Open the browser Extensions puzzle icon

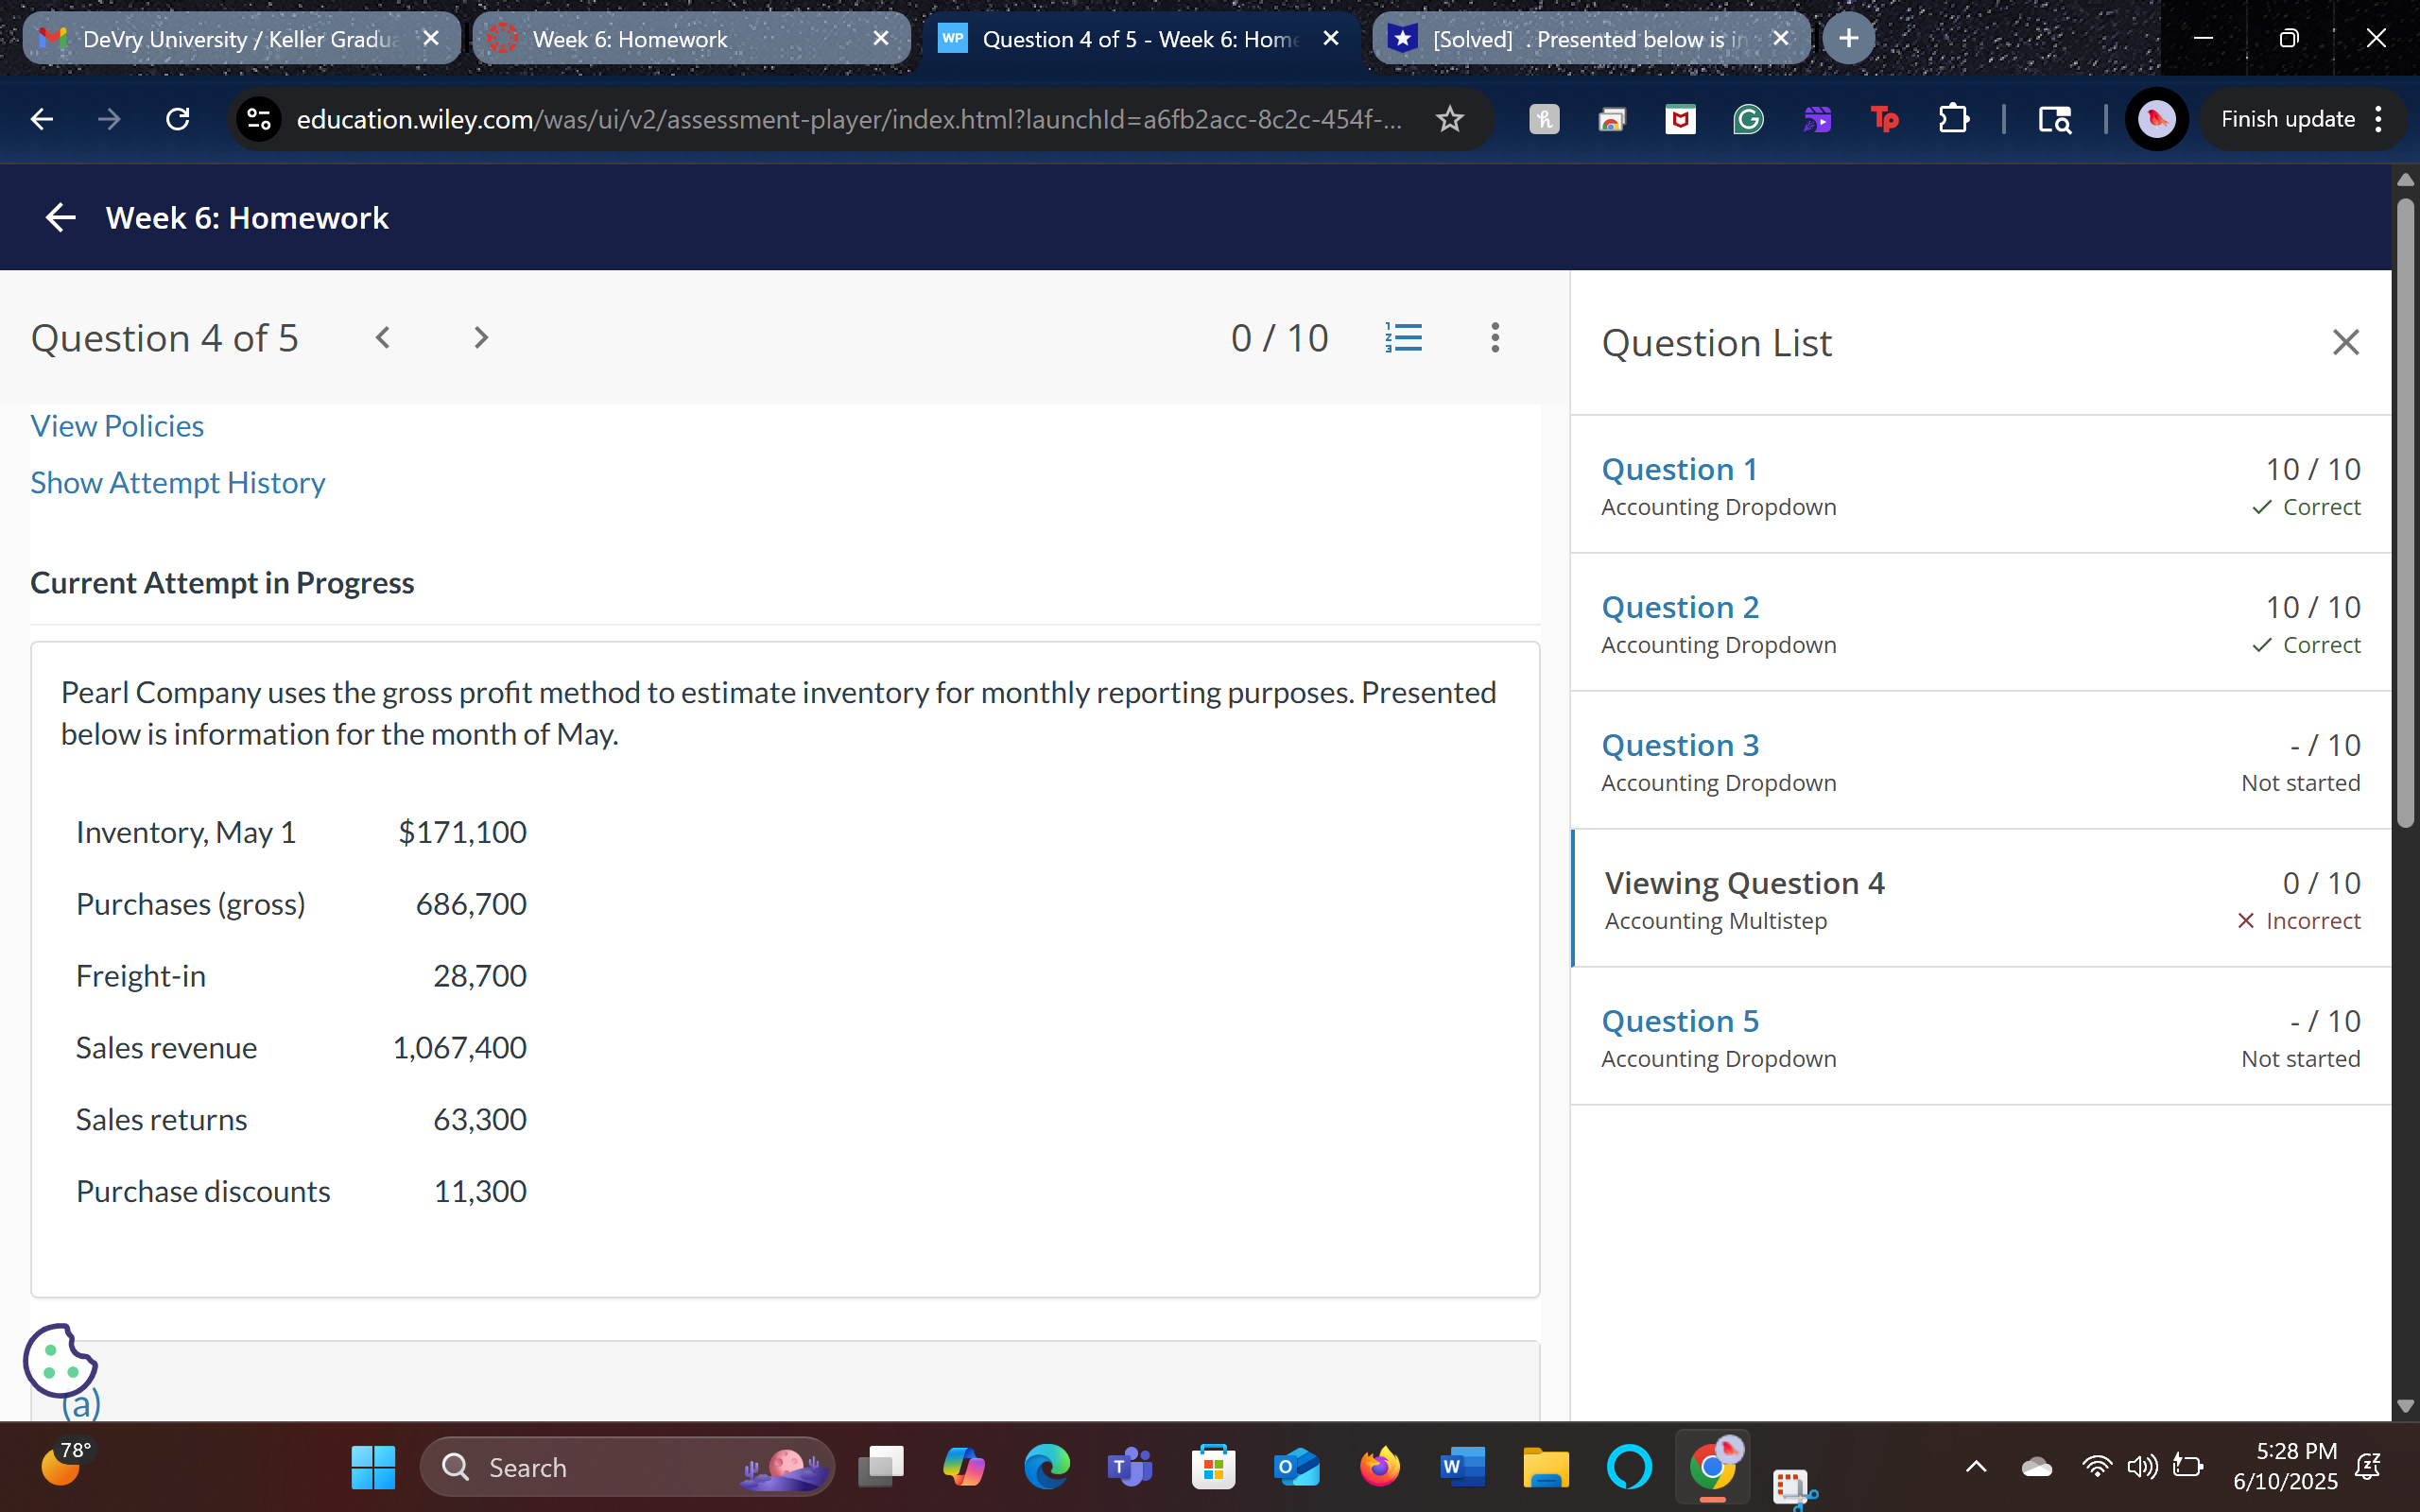coord(1953,120)
